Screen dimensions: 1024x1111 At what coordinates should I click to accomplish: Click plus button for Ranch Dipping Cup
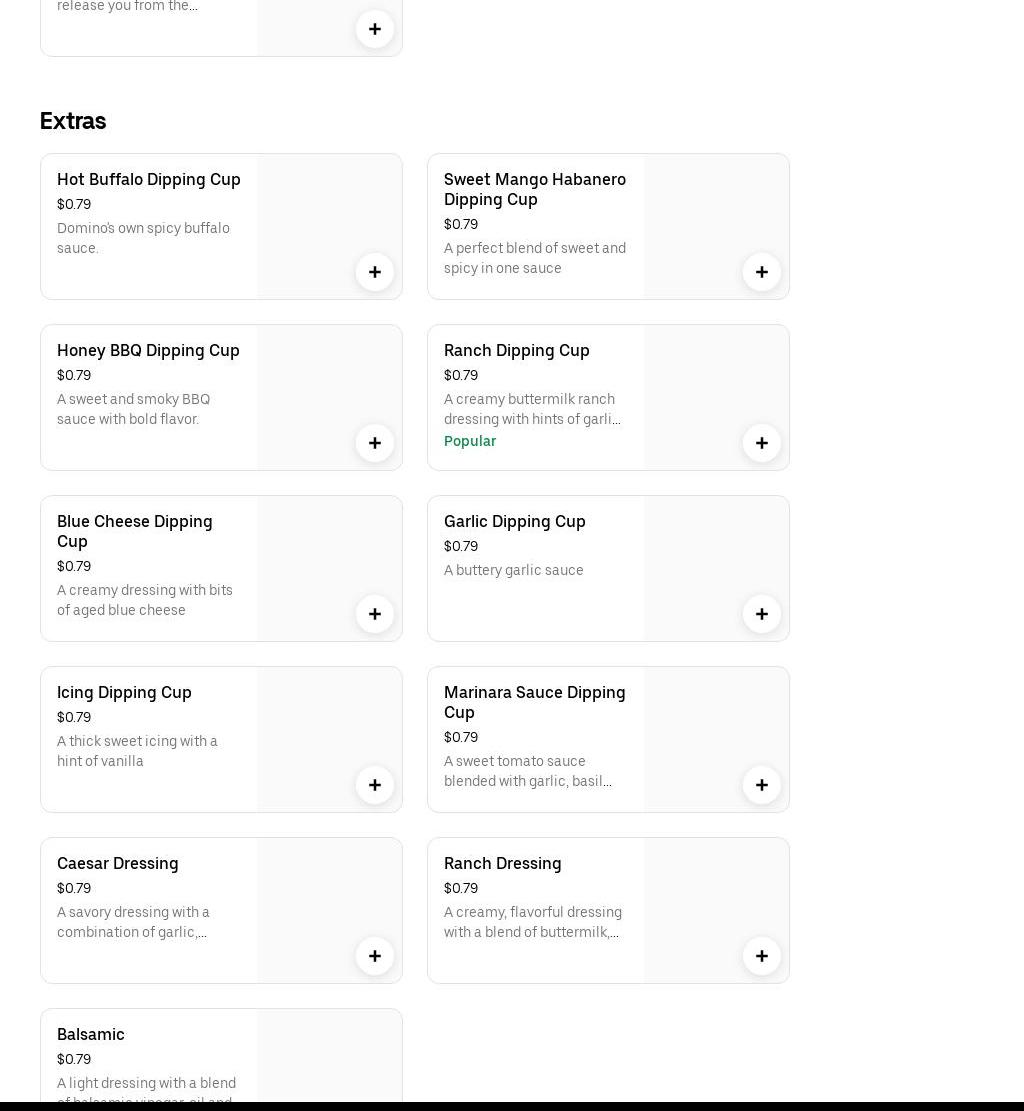[762, 443]
